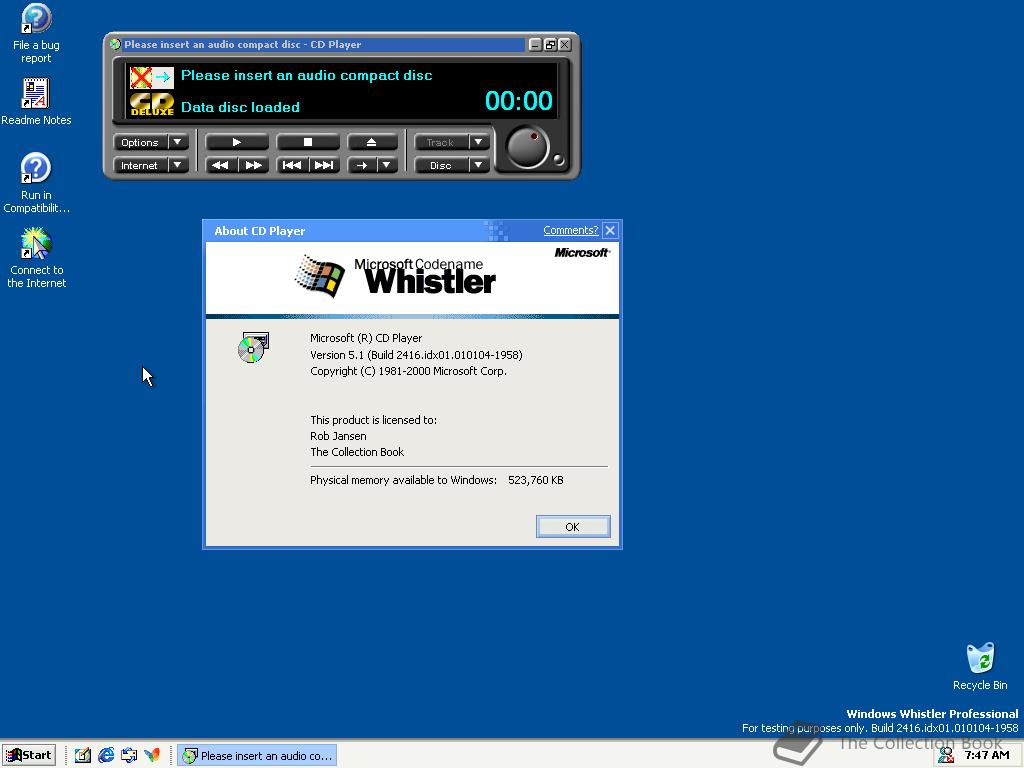Image resolution: width=1024 pixels, height=768 pixels.
Task: Skip to the next track
Action: [x=324, y=165]
